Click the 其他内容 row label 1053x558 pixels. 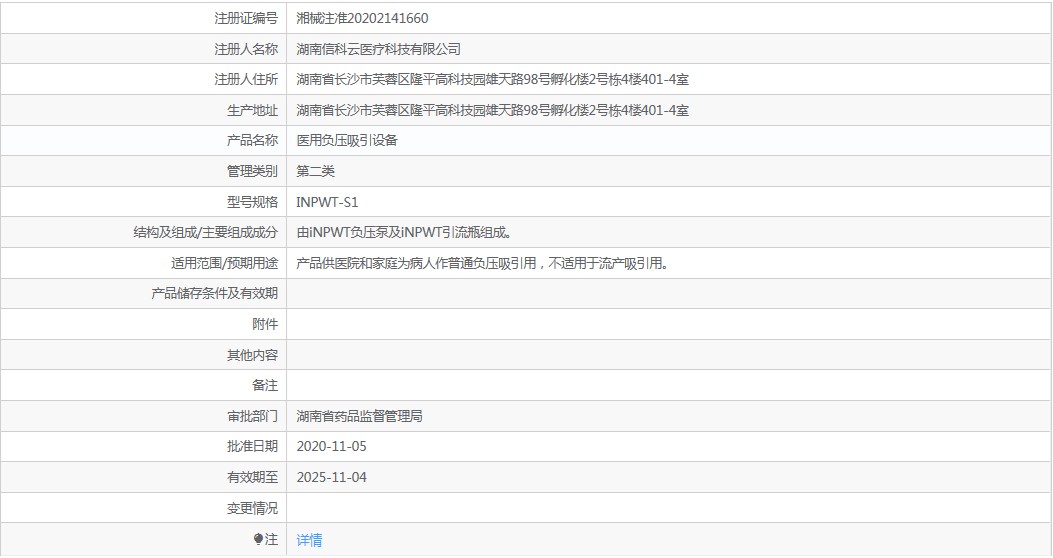252,355
